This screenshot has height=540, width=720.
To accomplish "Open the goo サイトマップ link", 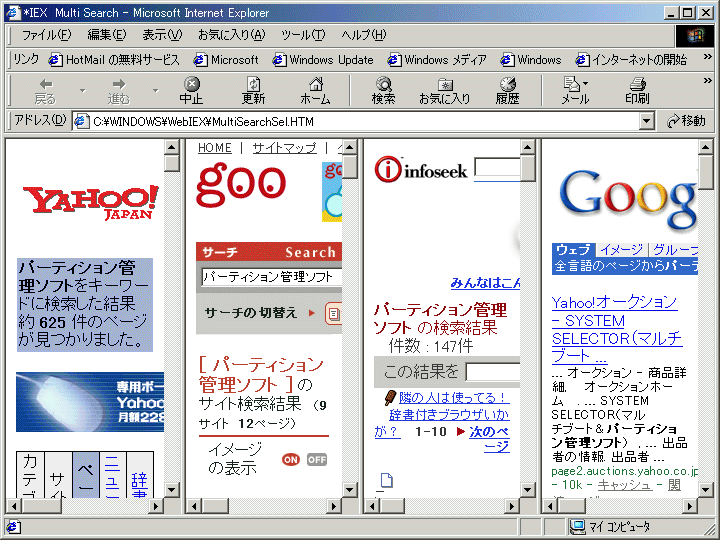I will [x=284, y=148].
